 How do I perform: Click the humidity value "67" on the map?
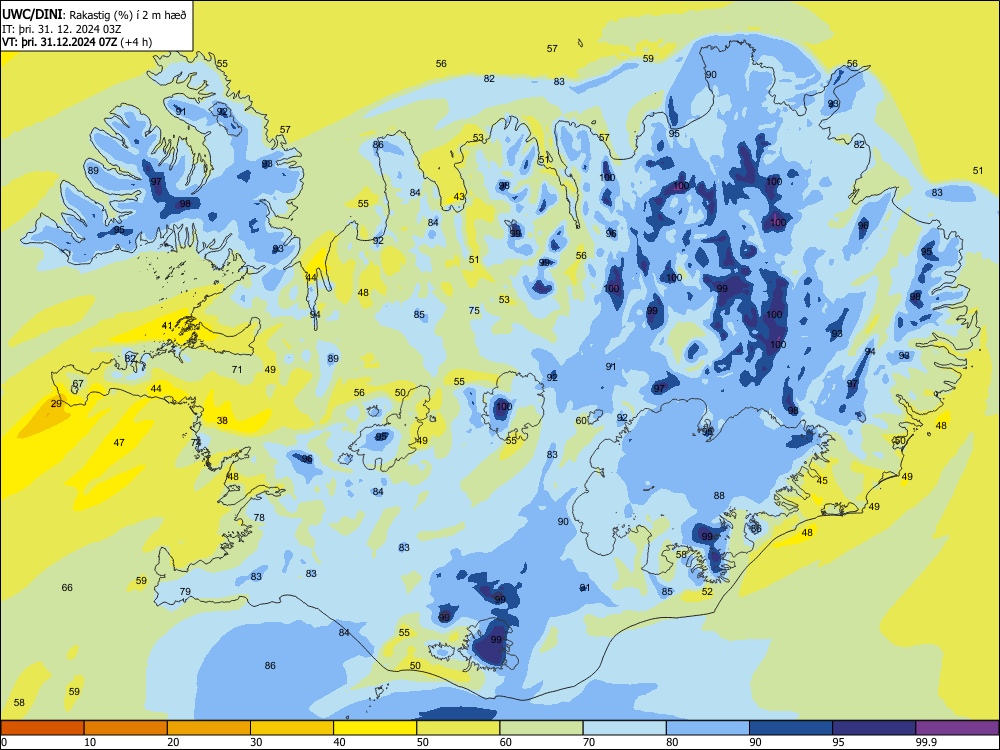pyautogui.click(x=78, y=383)
